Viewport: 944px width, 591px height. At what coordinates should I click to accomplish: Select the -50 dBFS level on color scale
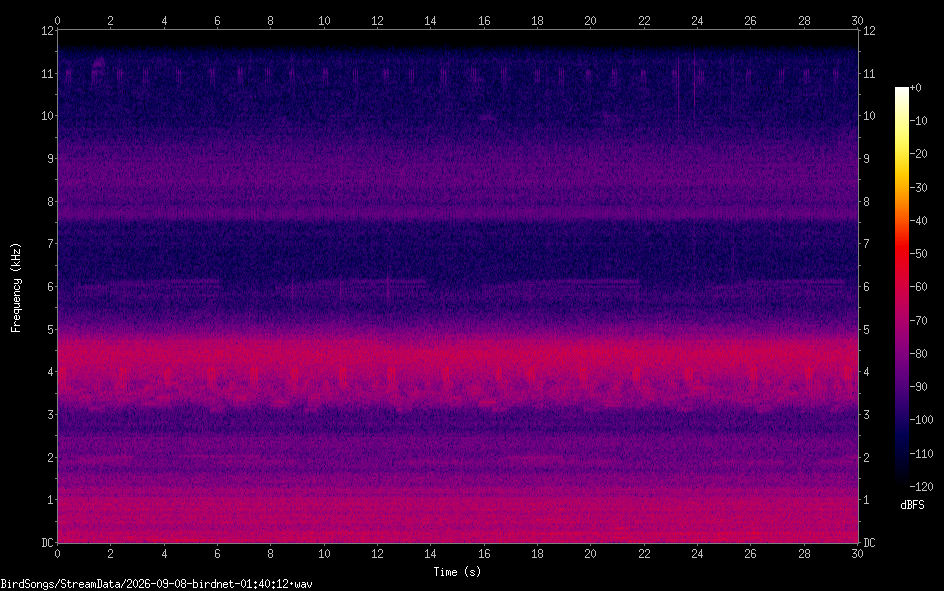pyautogui.click(x=919, y=253)
